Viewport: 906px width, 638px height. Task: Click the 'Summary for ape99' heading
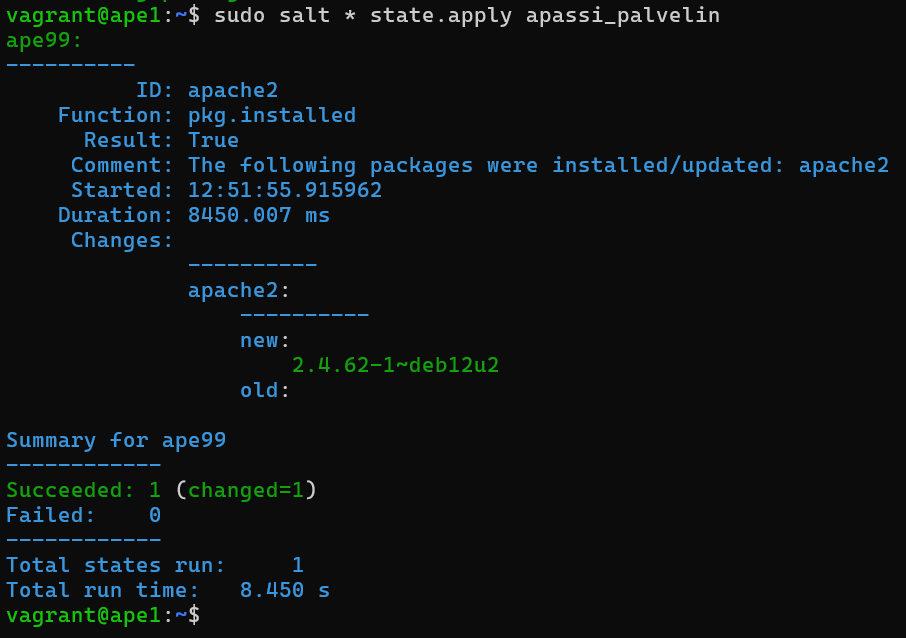(116, 440)
